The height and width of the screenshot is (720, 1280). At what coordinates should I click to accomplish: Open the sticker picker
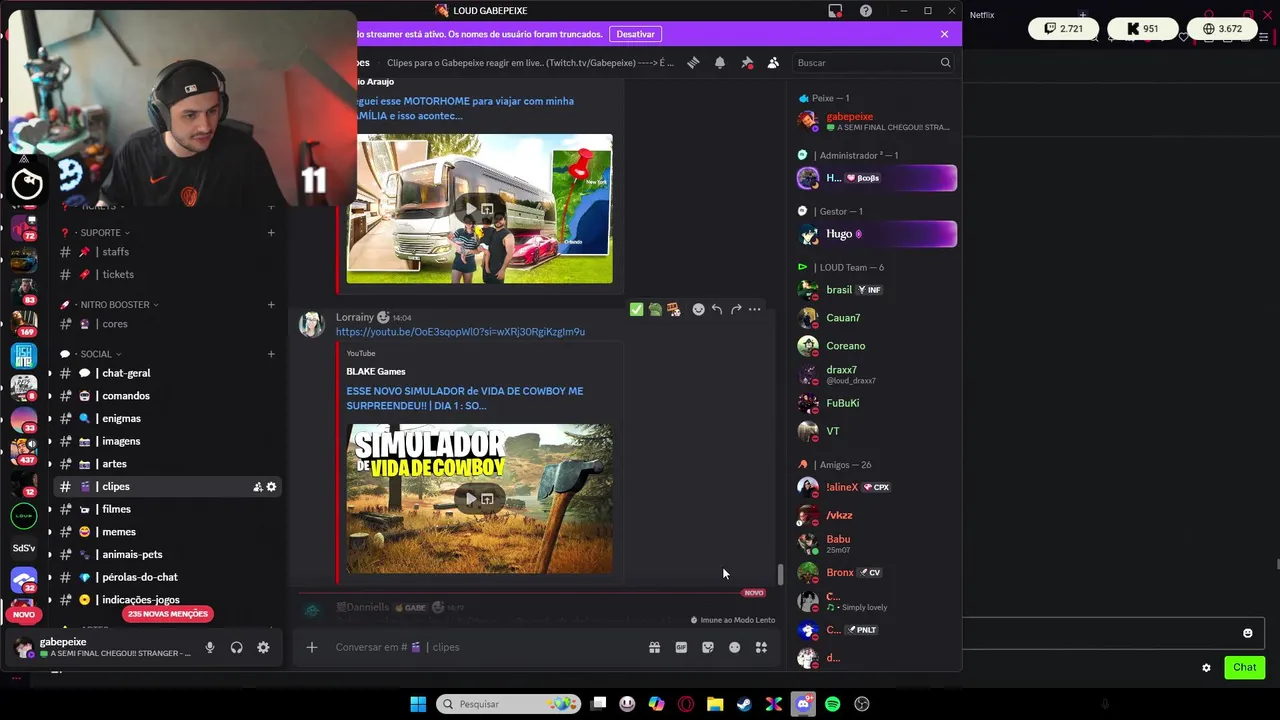click(x=708, y=647)
